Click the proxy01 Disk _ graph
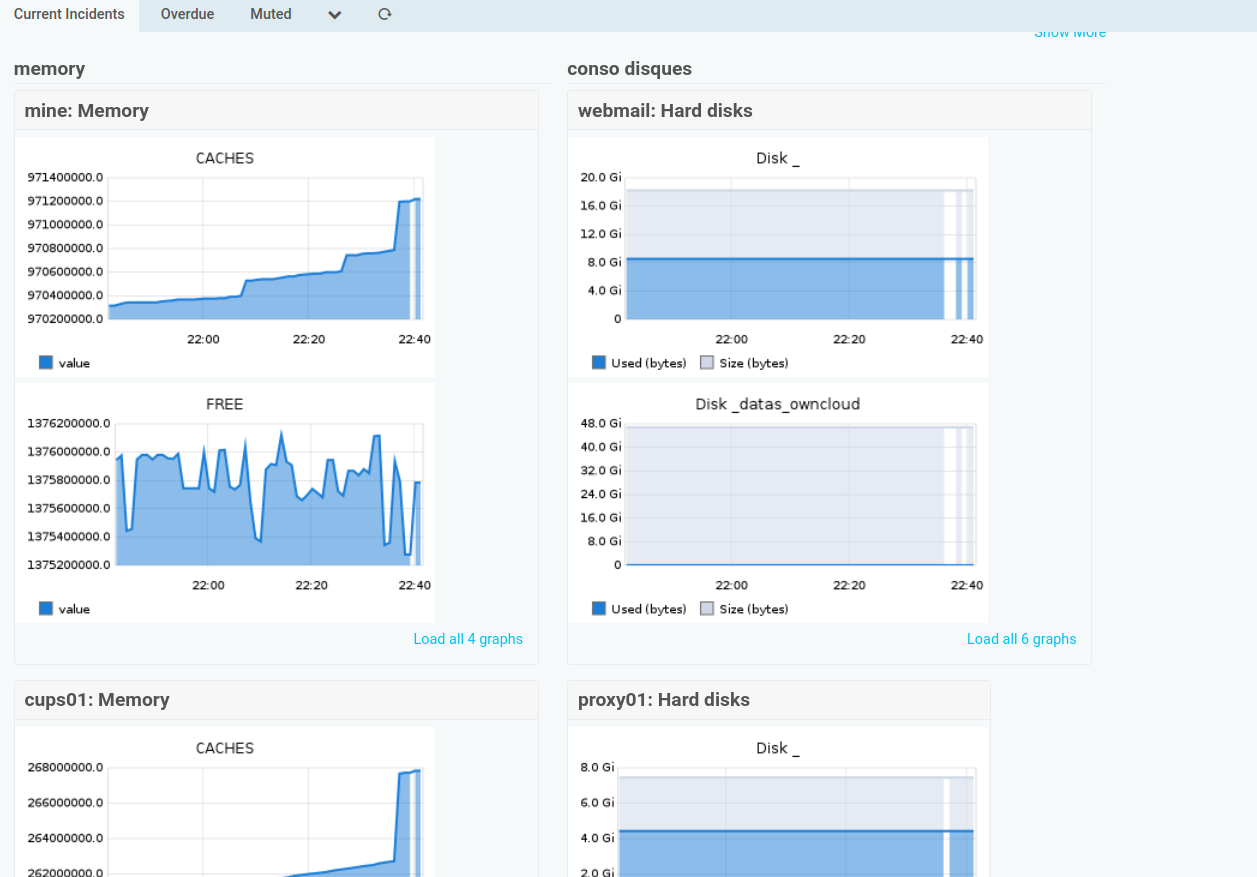 click(778, 802)
